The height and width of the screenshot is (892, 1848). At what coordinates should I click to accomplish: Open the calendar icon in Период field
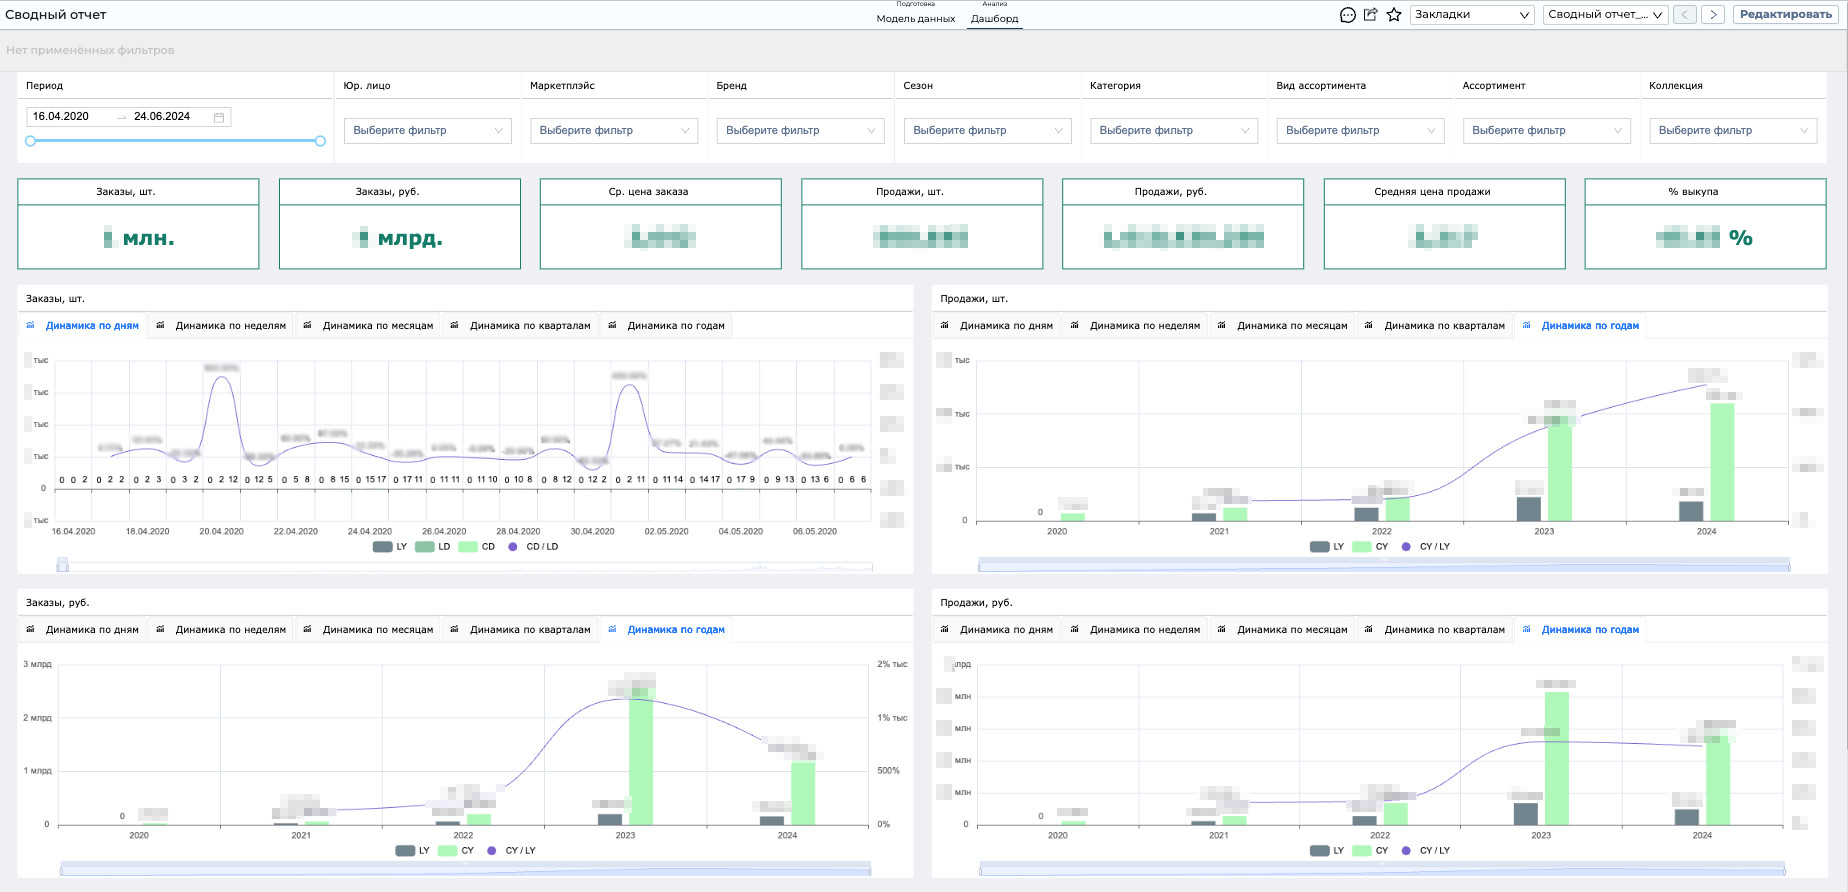click(x=219, y=117)
